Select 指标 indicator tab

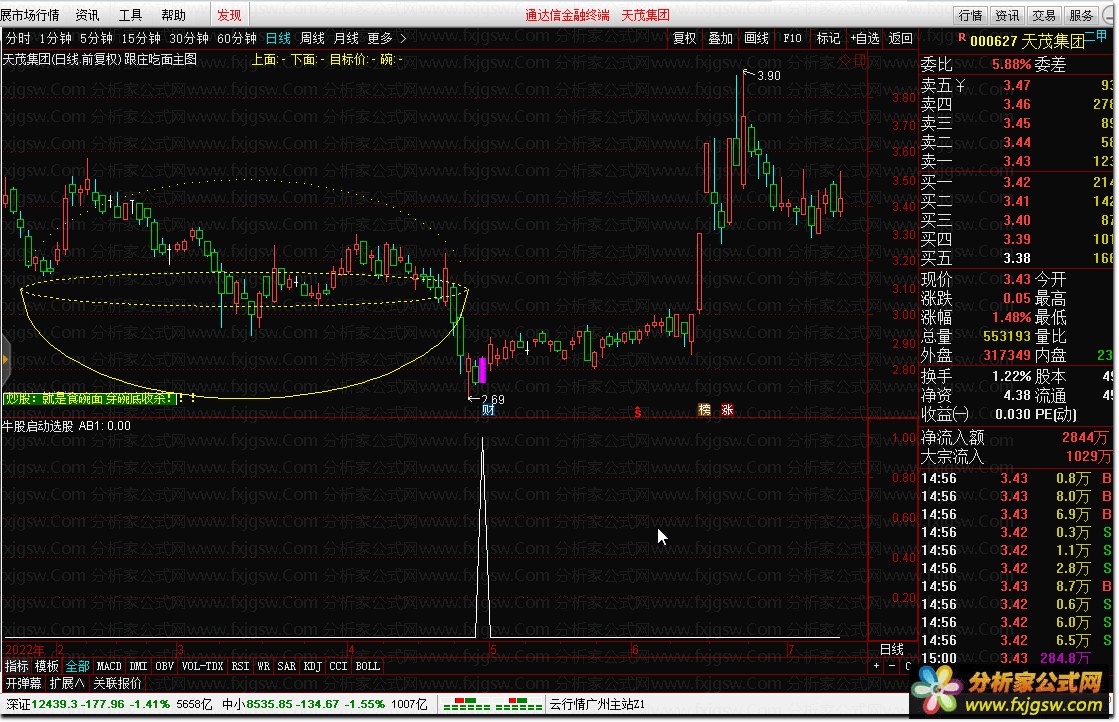click(x=16, y=666)
